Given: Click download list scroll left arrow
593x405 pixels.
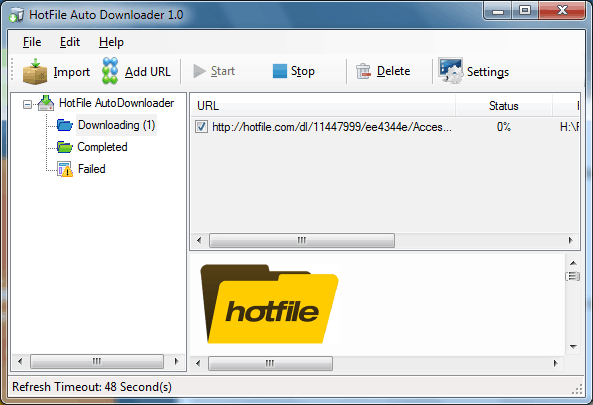Looking at the screenshot, I should 199,241.
